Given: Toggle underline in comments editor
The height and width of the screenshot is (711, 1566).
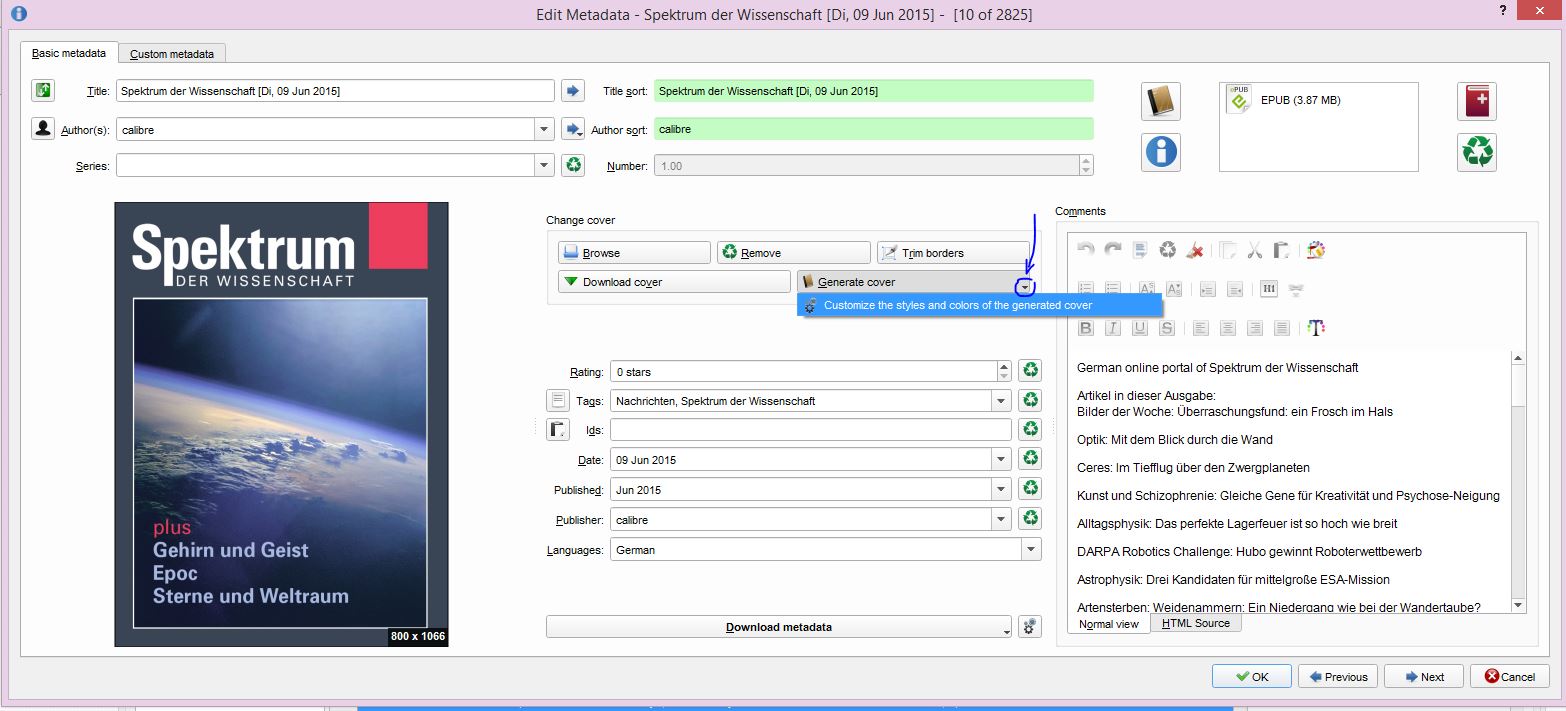Looking at the screenshot, I should [x=1140, y=328].
